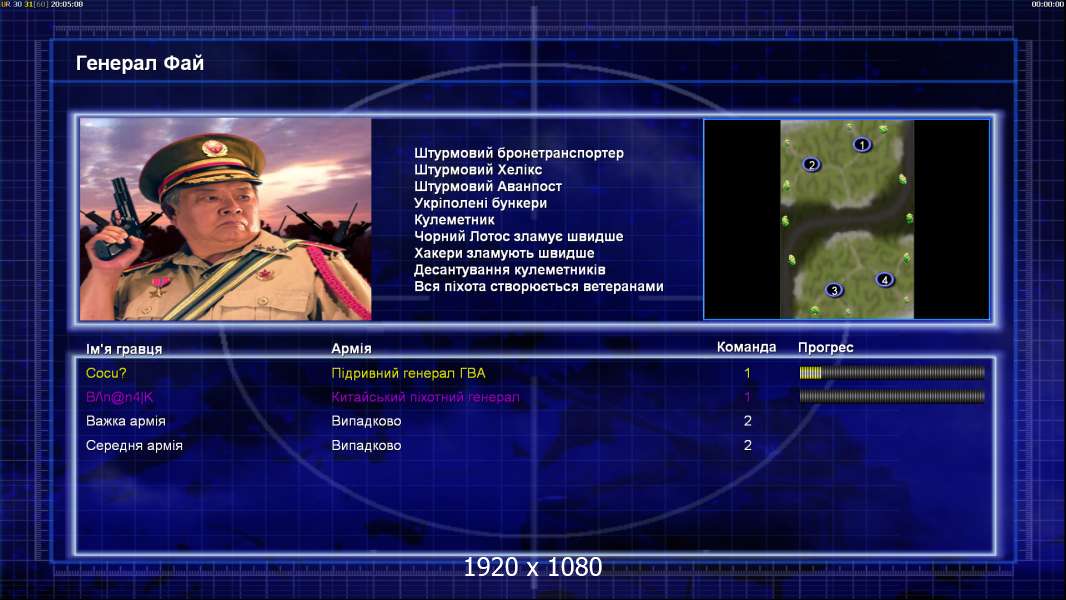Click 'Штурмовий бронетранспортер' text

(x=519, y=153)
